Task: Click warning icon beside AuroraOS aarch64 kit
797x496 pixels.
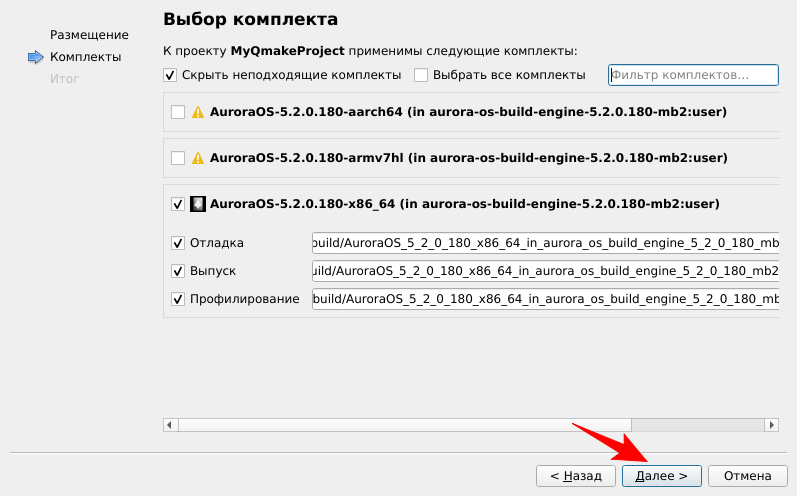Action: tap(198, 112)
